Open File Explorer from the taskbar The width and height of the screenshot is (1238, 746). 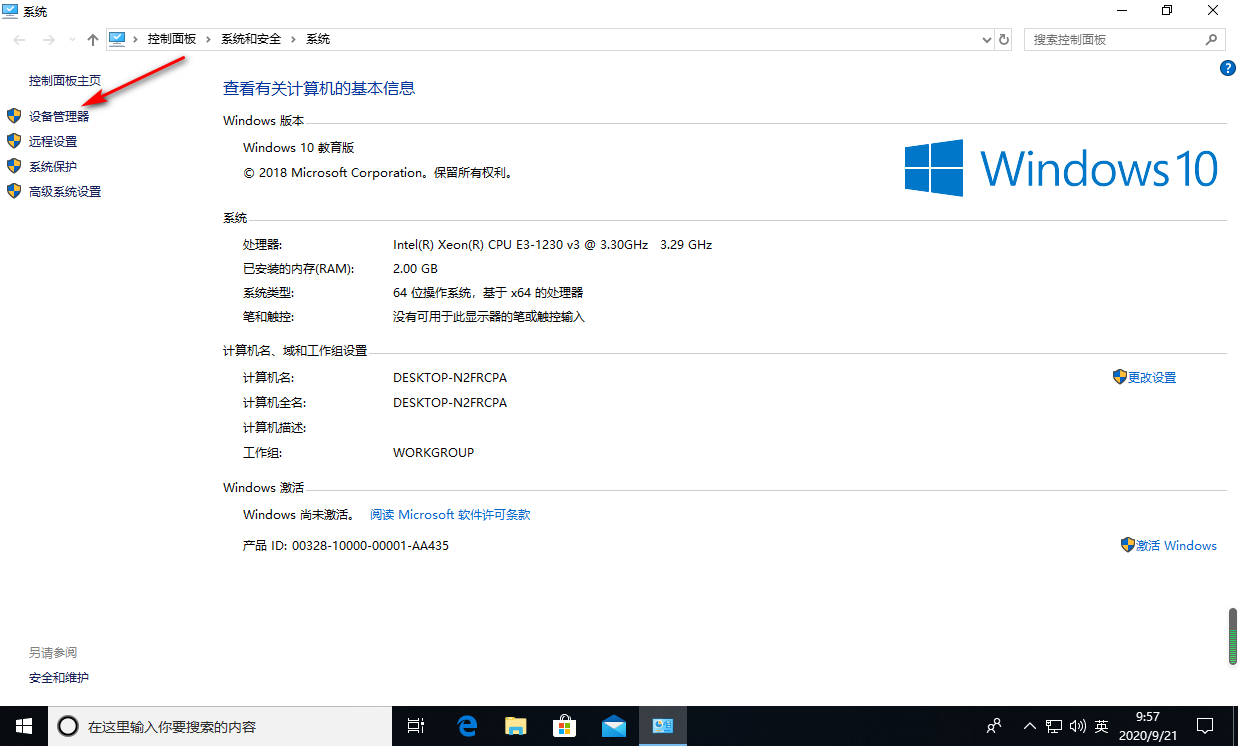click(x=516, y=726)
